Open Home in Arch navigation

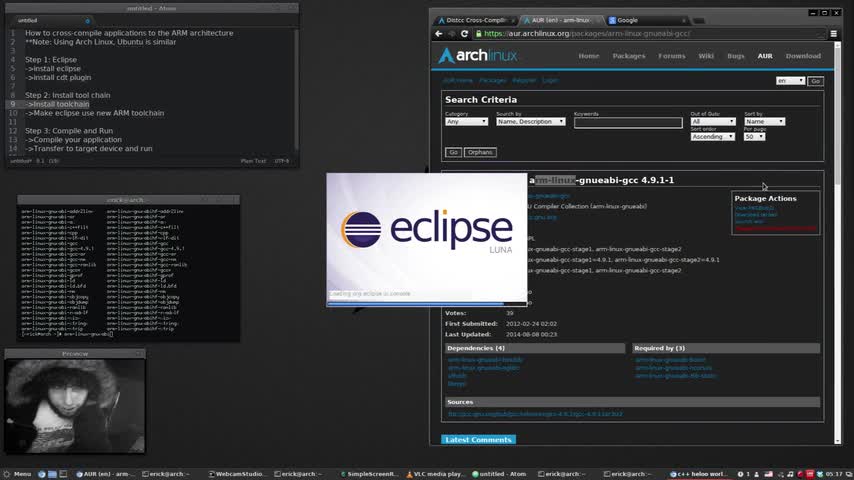[589, 56]
